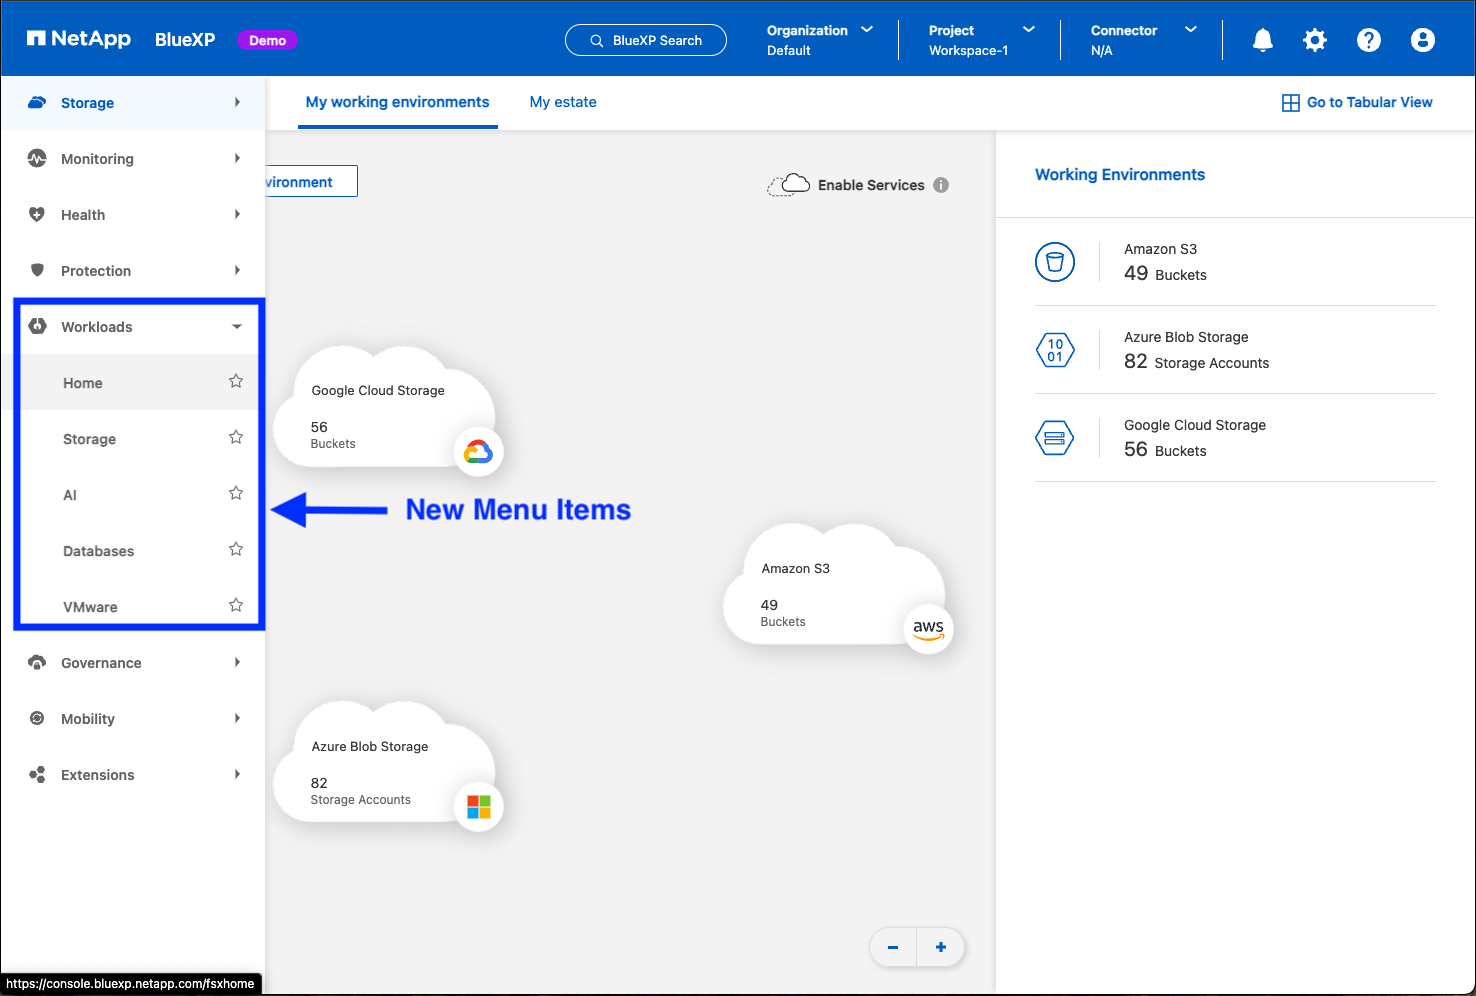Open the notifications bell icon
The width and height of the screenshot is (1476, 996).
[1263, 40]
